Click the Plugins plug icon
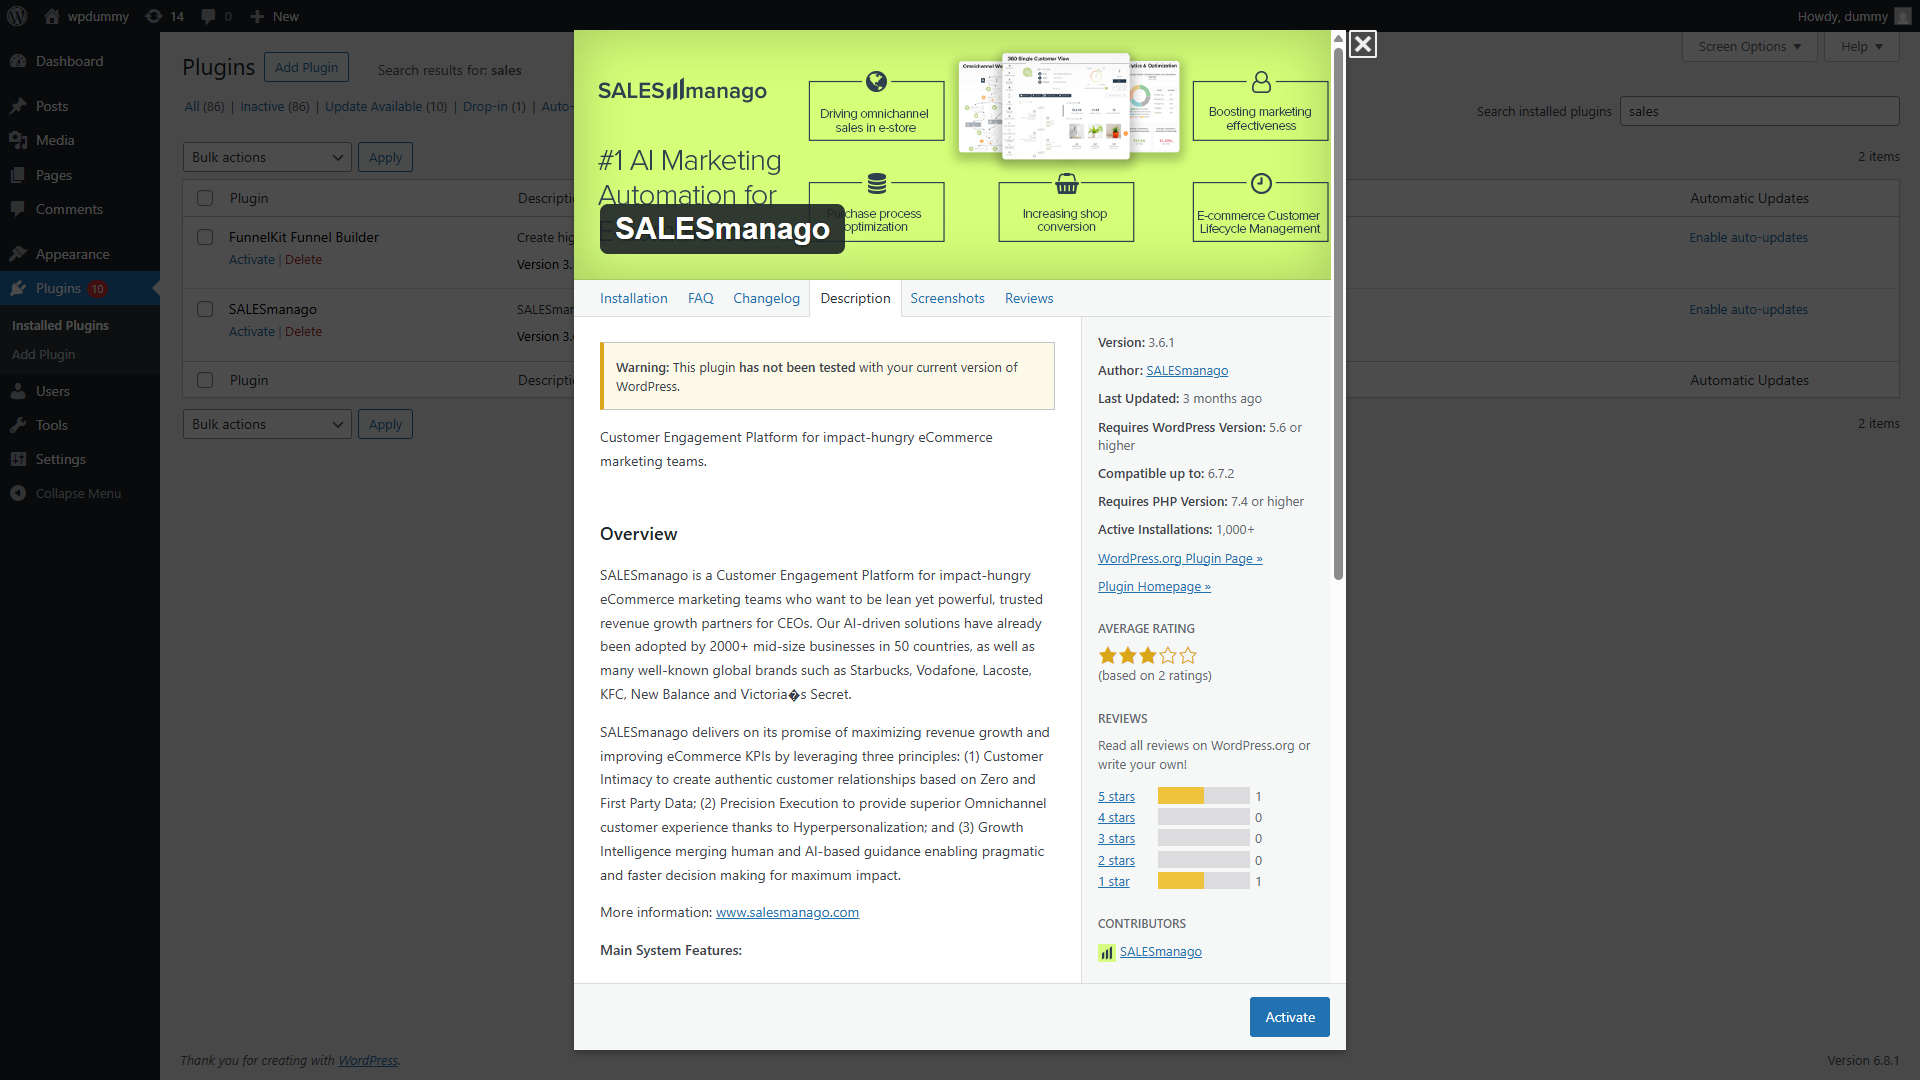 click(18, 288)
